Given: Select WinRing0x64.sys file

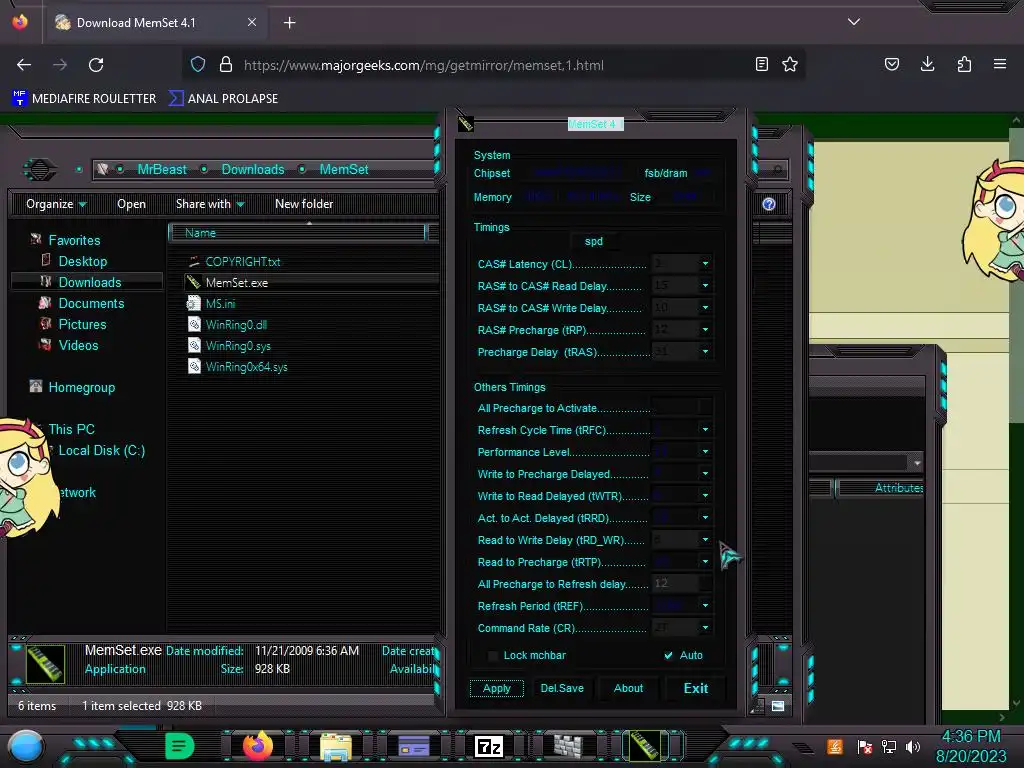Looking at the screenshot, I should [x=246, y=367].
